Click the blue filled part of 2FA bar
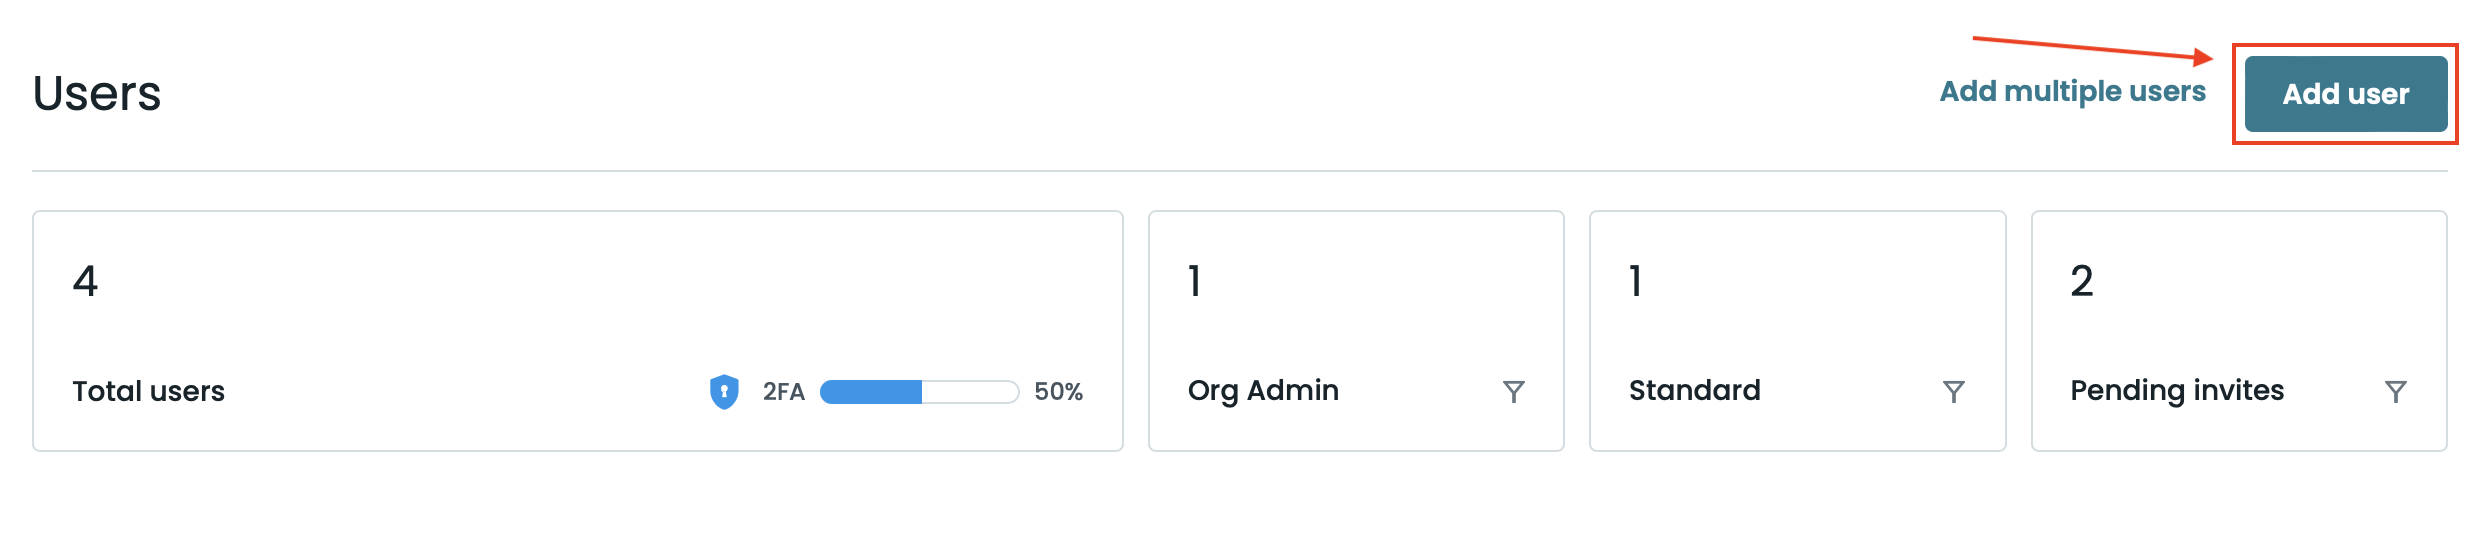Image resolution: width=2472 pixels, height=536 pixels. tap(871, 392)
